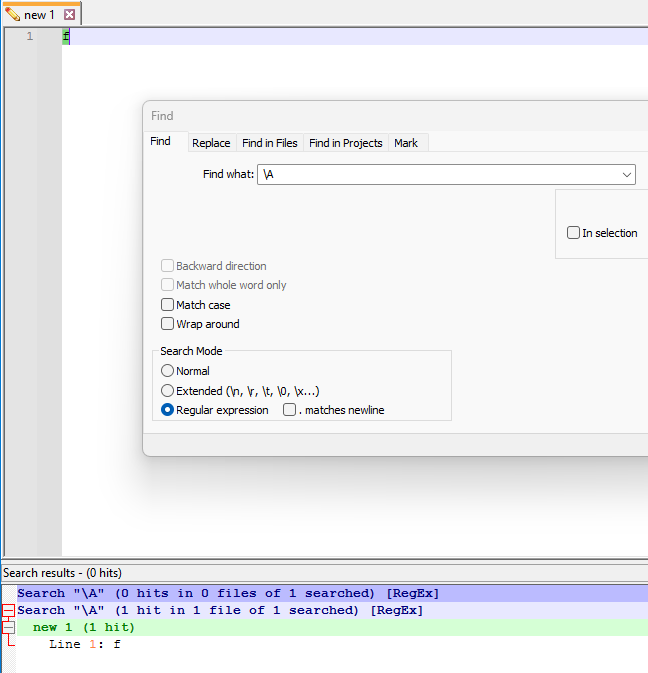Screen dimensions: 648x673
Task: Open the Find in Files tab
Action: click(270, 143)
